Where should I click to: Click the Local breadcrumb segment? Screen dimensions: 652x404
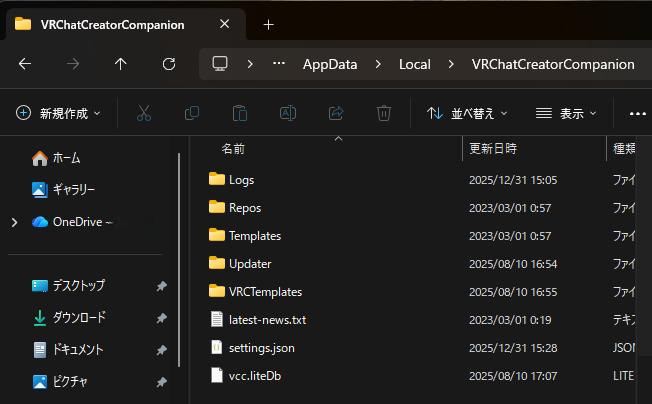414,64
